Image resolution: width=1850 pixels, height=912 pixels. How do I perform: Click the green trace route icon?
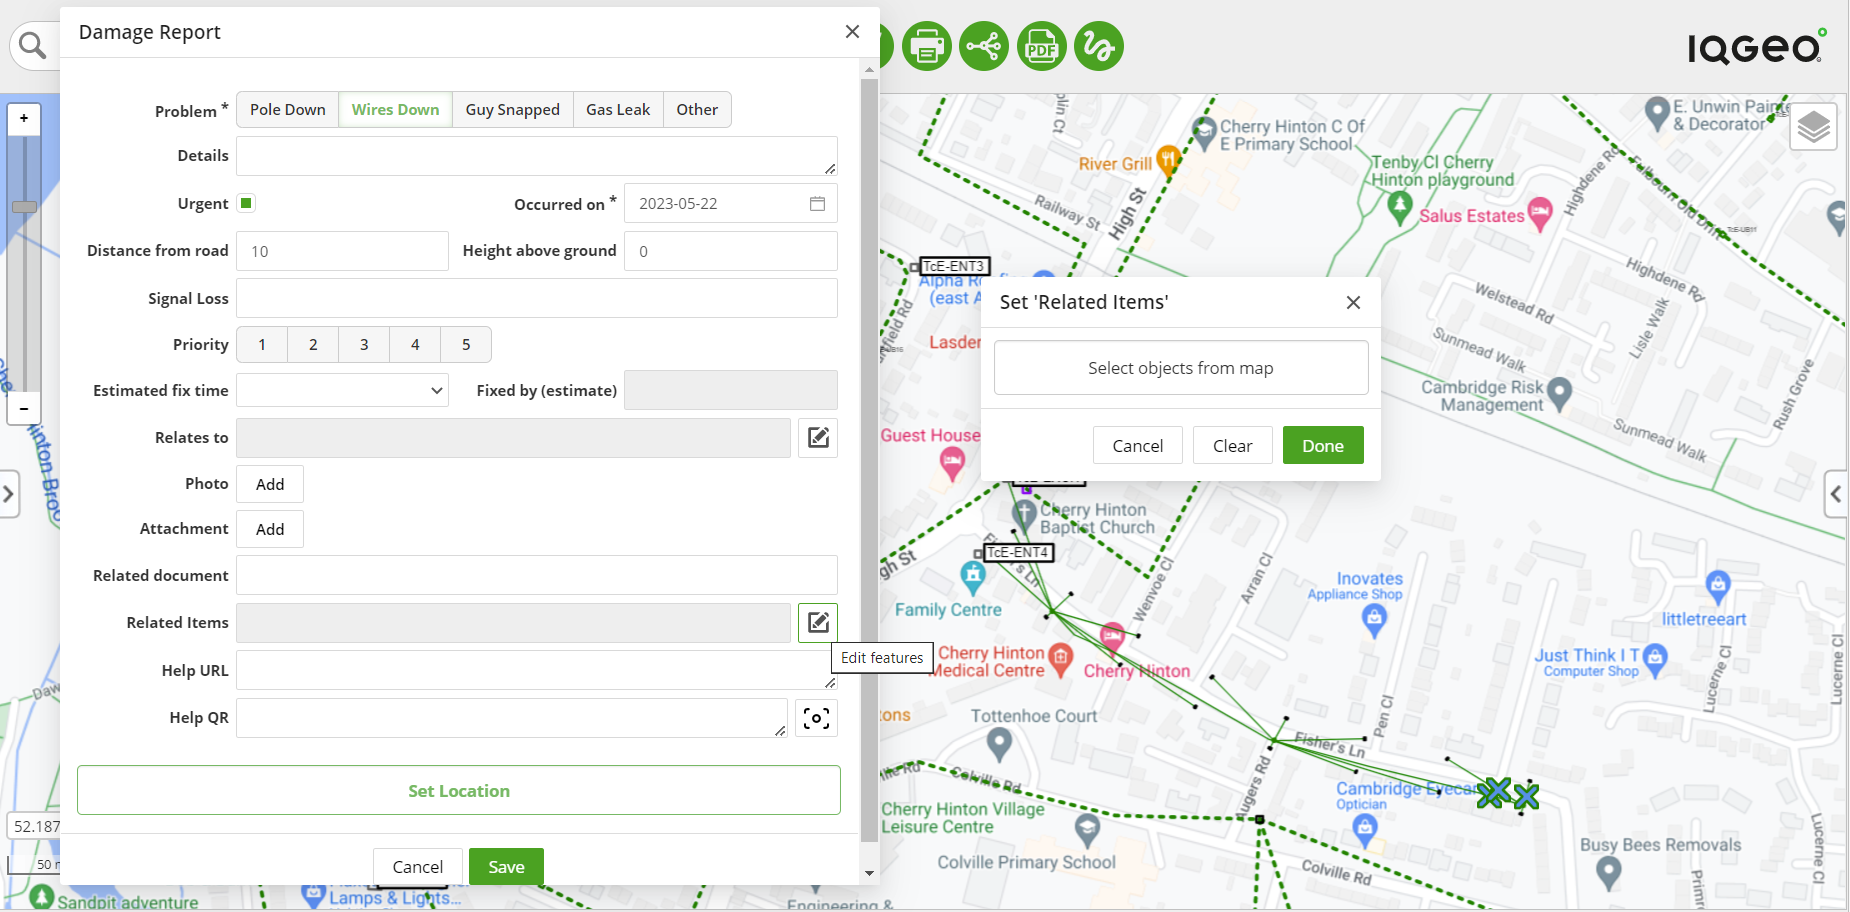click(1098, 46)
